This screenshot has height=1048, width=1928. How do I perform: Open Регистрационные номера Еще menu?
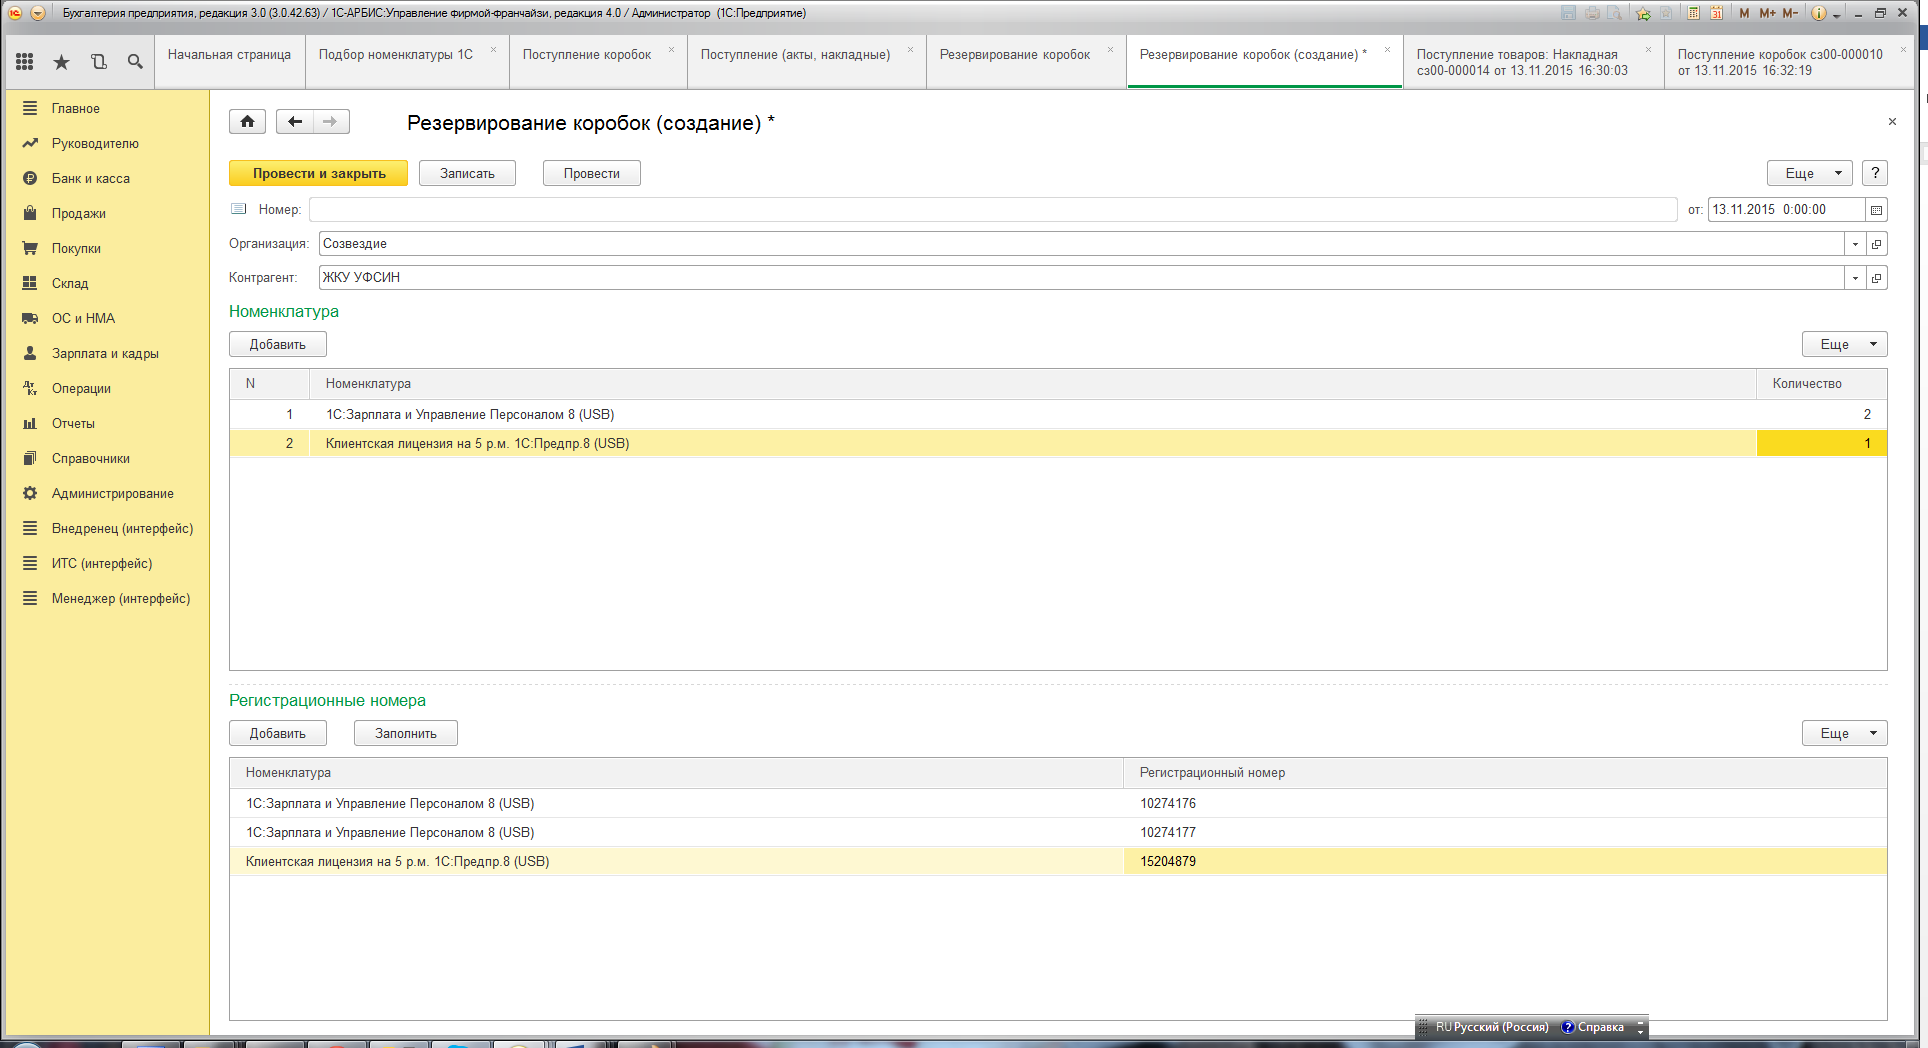point(1845,733)
